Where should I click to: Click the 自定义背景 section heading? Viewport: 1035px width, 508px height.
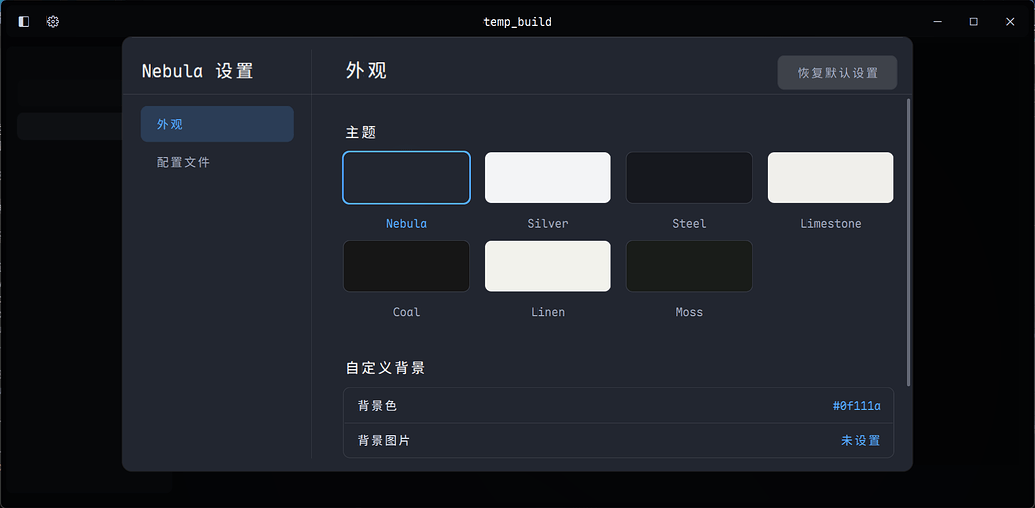385,368
